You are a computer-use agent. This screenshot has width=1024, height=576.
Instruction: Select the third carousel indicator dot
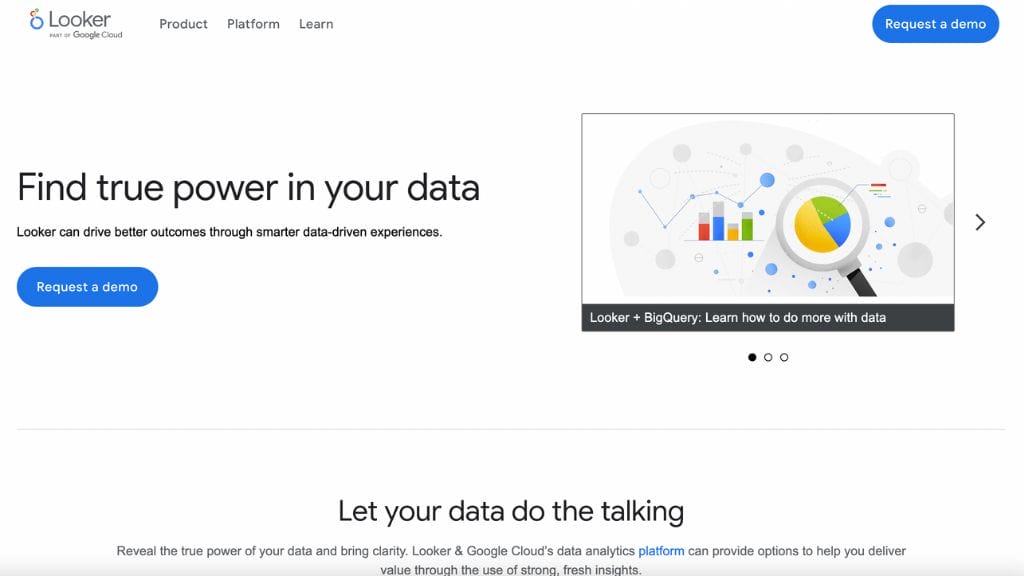click(x=784, y=357)
